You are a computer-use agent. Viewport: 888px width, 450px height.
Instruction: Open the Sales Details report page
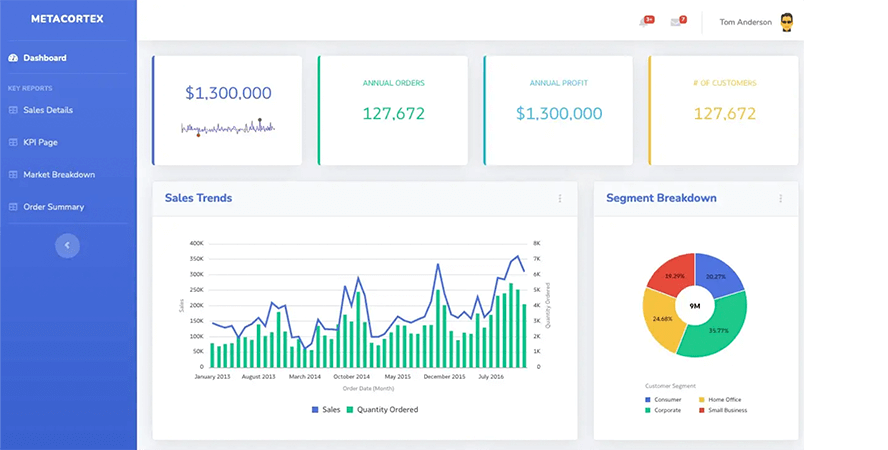click(x=48, y=110)
